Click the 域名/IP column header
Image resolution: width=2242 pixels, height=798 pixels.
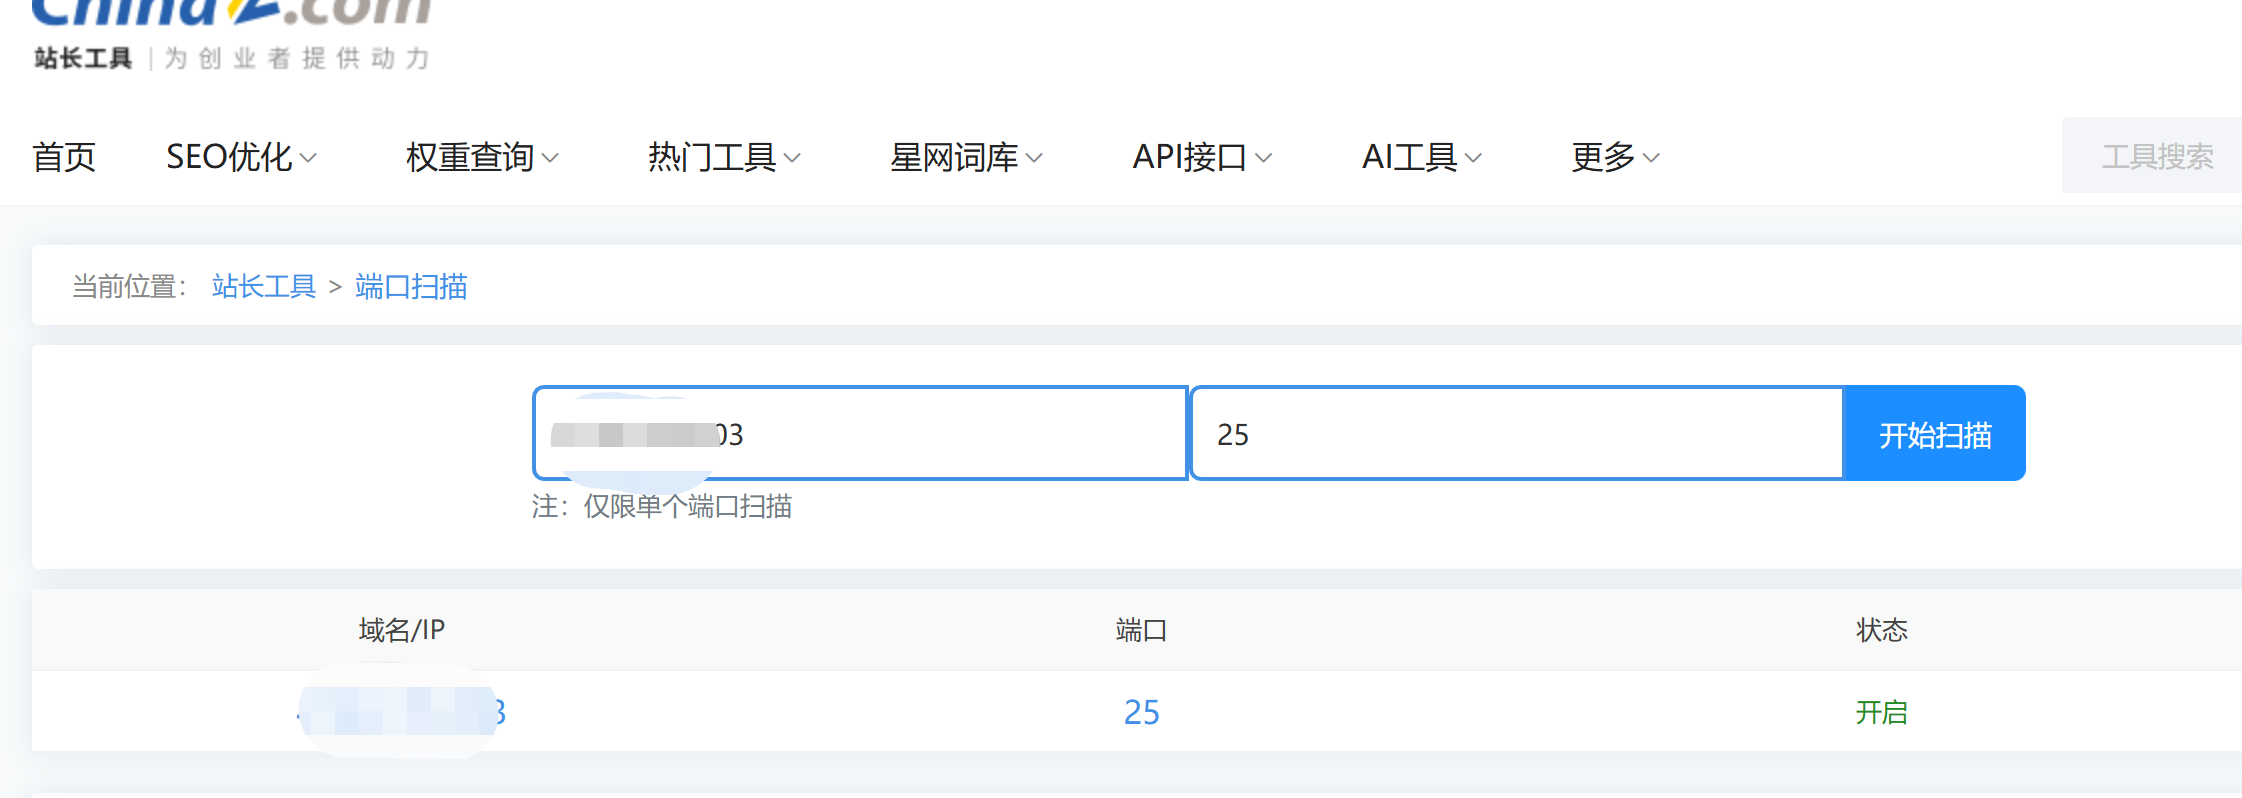click(x=402, y=630)
